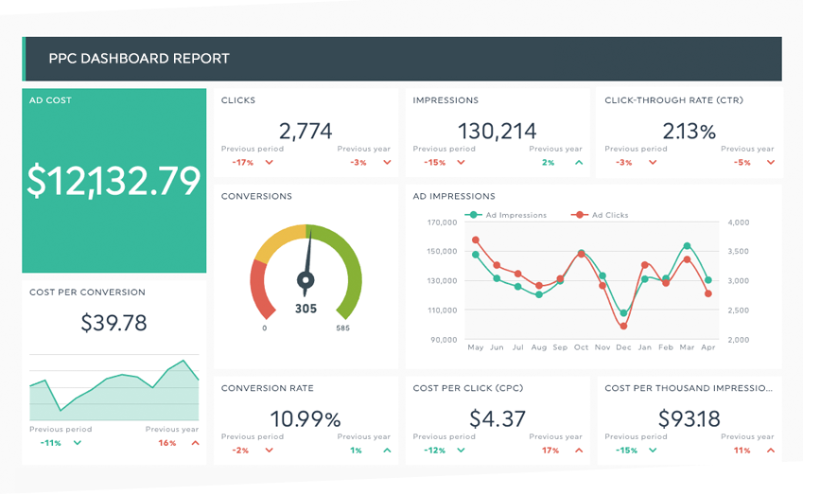The image size is (813, 500).
Task: Open the Ad Cost $12,132.79 tile
Action: tap(114, 180)
